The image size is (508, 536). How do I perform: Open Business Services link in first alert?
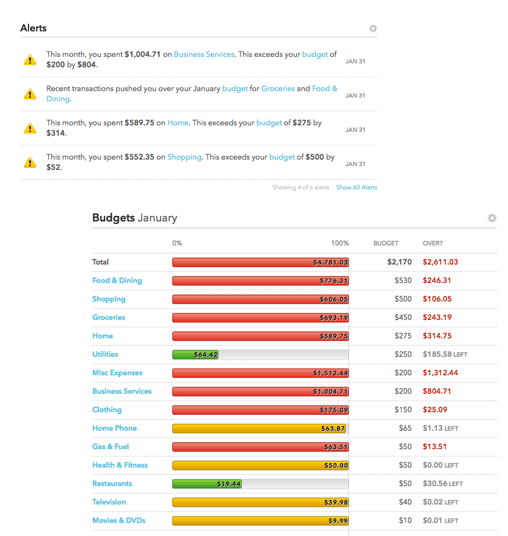click(x=204, y=54)
